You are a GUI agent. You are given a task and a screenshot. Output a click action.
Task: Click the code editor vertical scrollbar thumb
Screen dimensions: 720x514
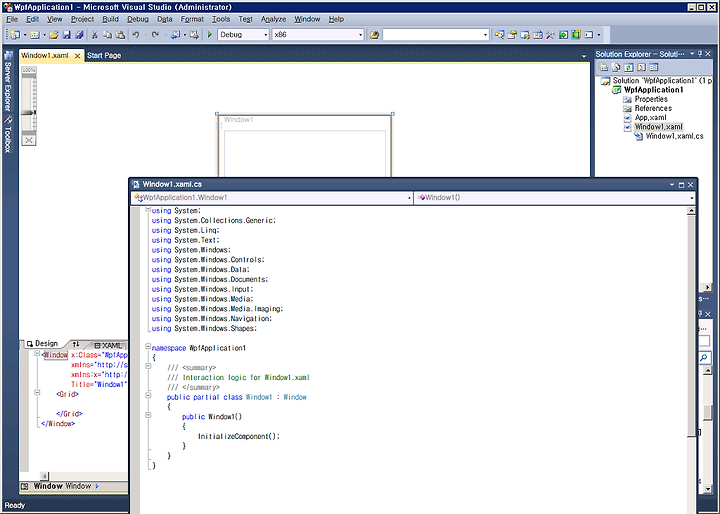(x=691, y=325)
